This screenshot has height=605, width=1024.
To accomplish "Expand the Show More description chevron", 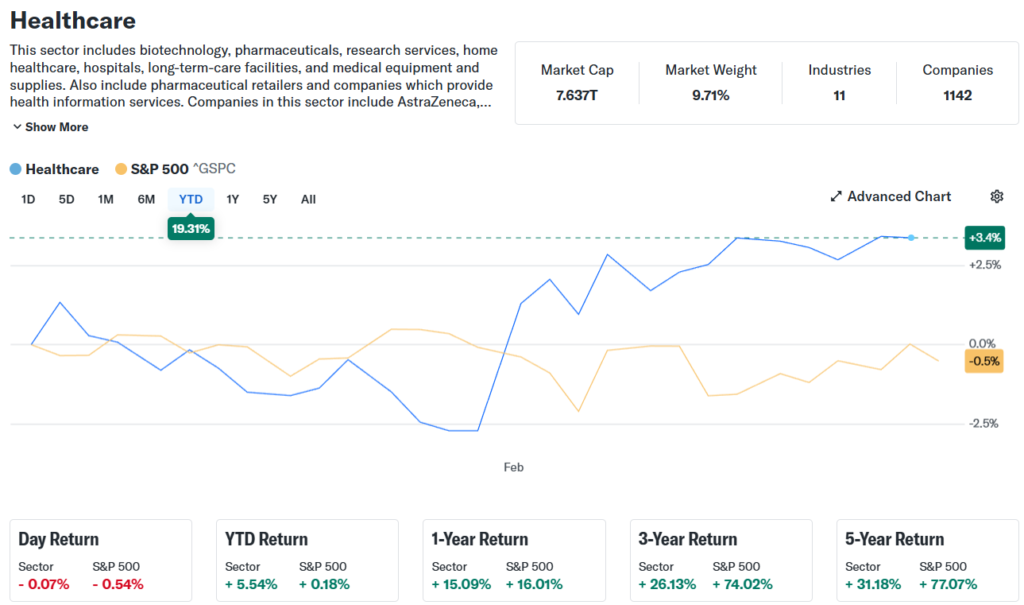I will tap(18, 127).
